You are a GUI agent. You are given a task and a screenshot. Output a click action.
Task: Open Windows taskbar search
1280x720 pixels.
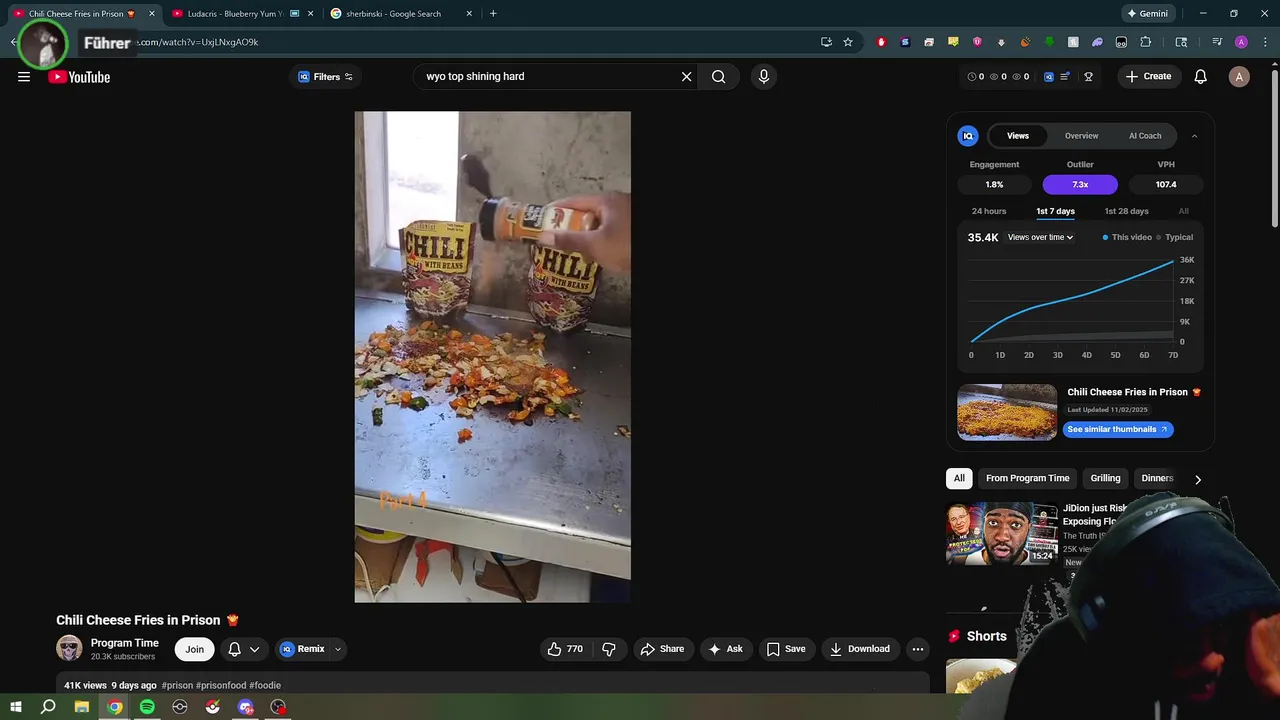[x=48, y=707]
